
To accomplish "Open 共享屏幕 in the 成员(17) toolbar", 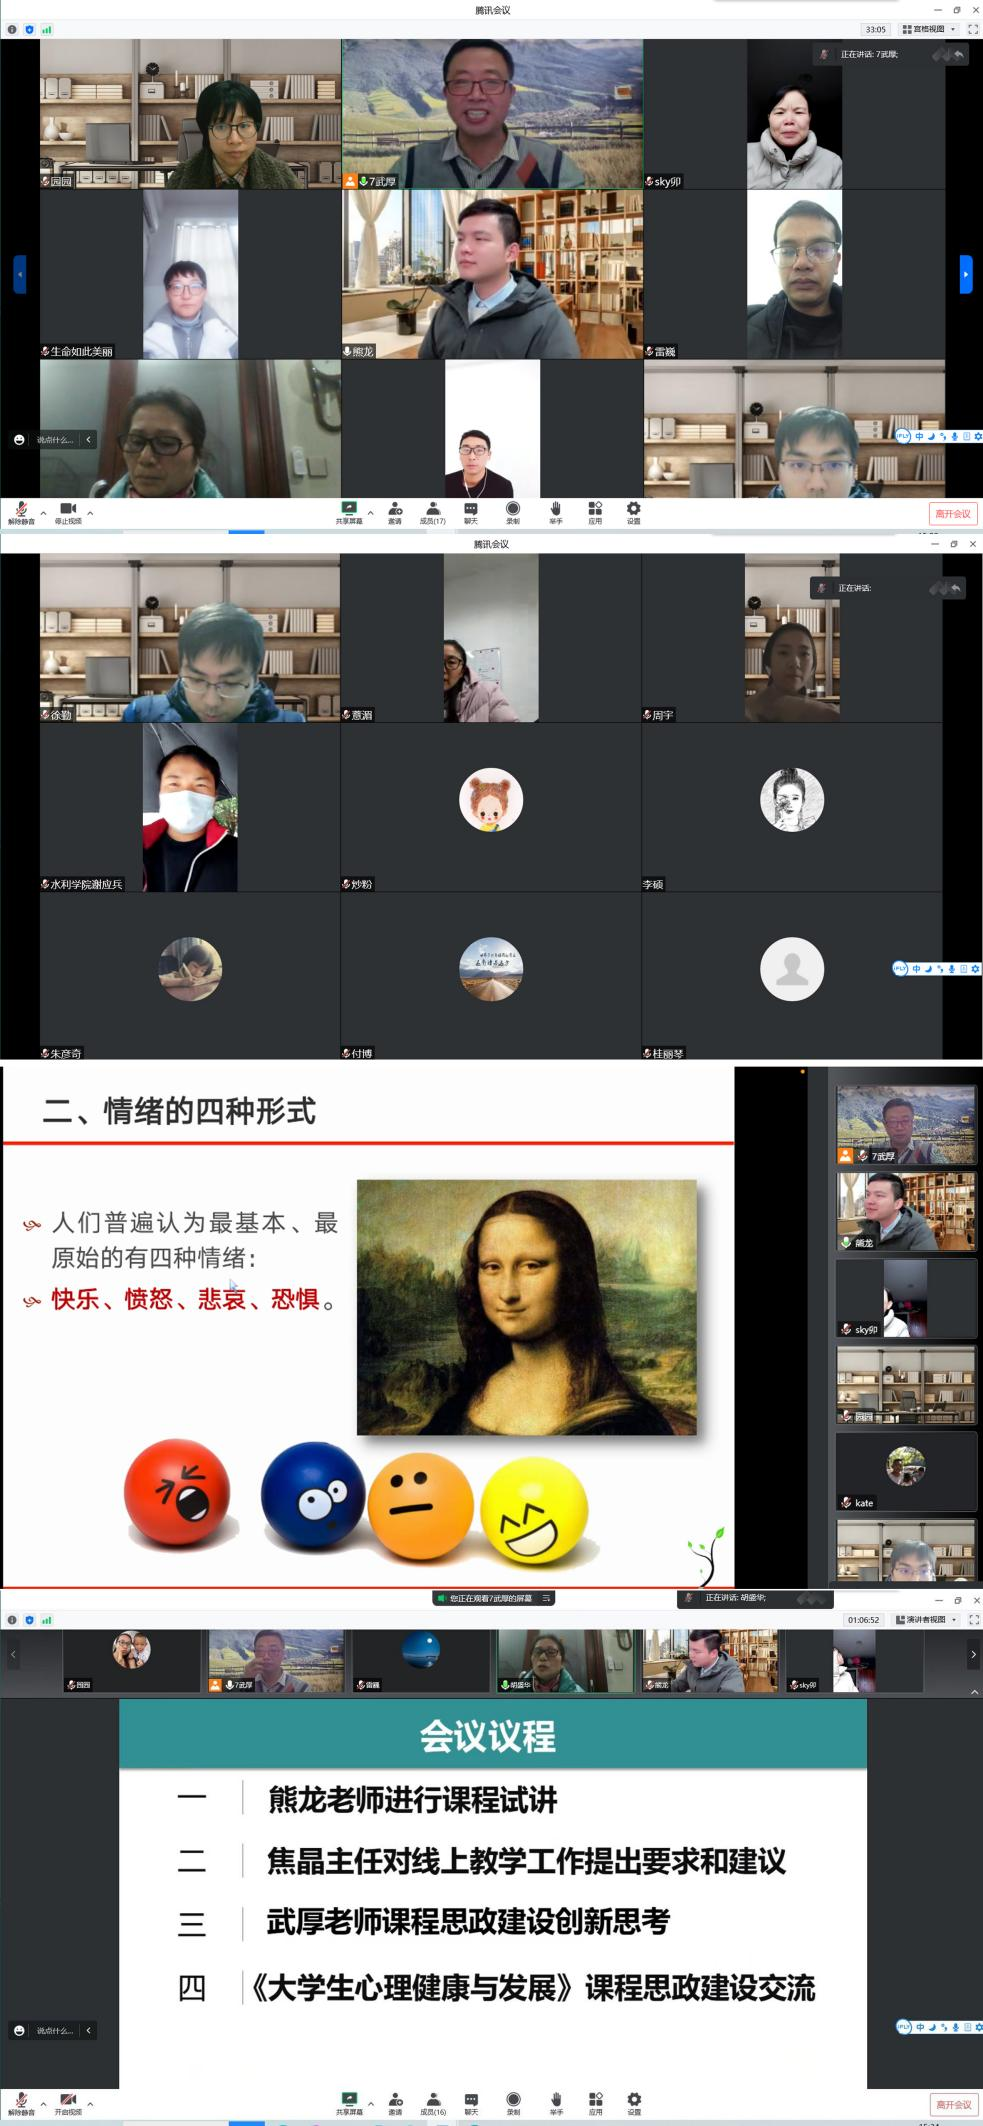I will point(349,512).
